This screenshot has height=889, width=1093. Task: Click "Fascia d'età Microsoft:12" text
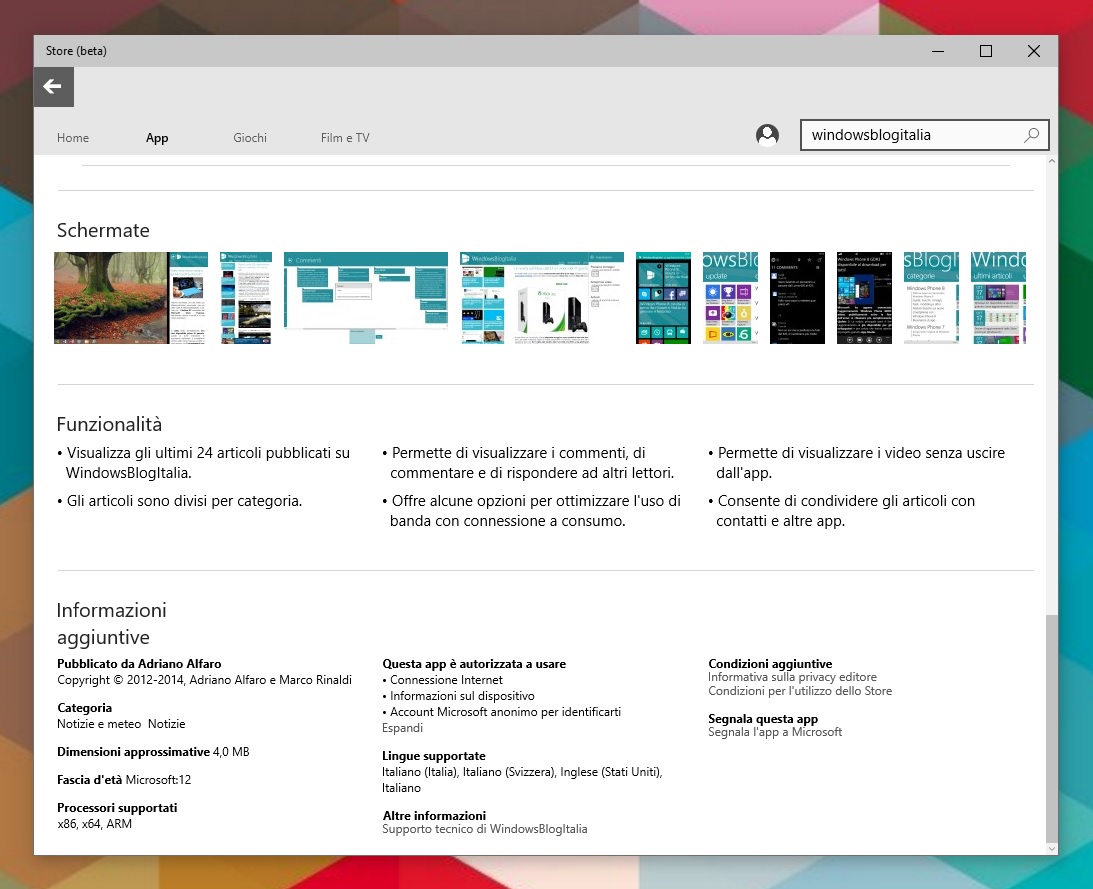click(x=124, y=780)
